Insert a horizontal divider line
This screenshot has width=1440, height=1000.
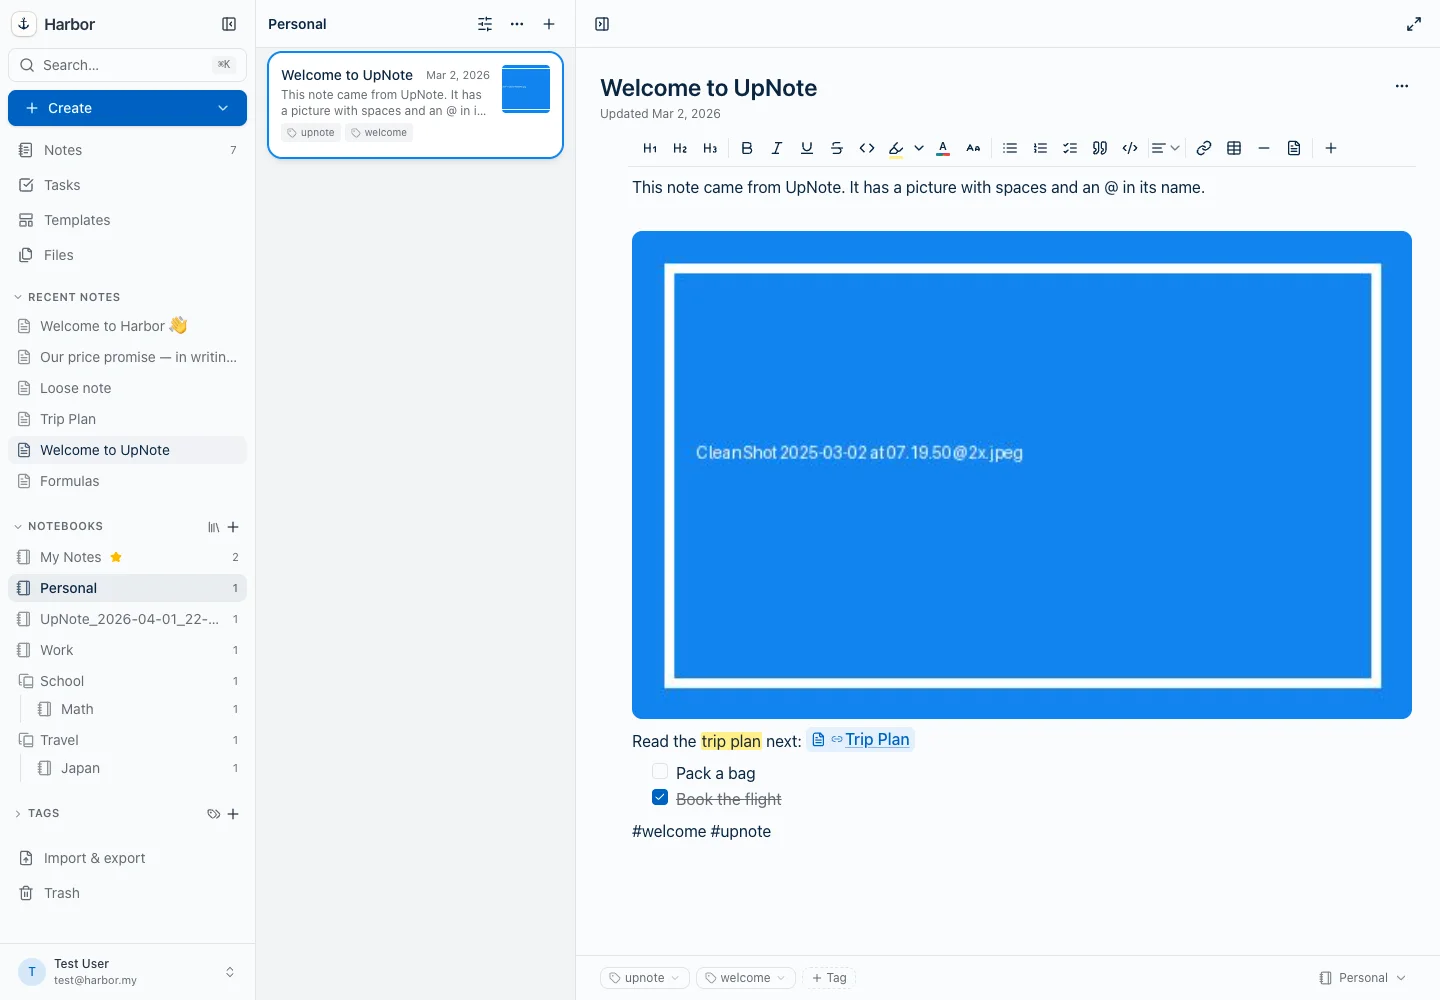[x=1264, y=148]
